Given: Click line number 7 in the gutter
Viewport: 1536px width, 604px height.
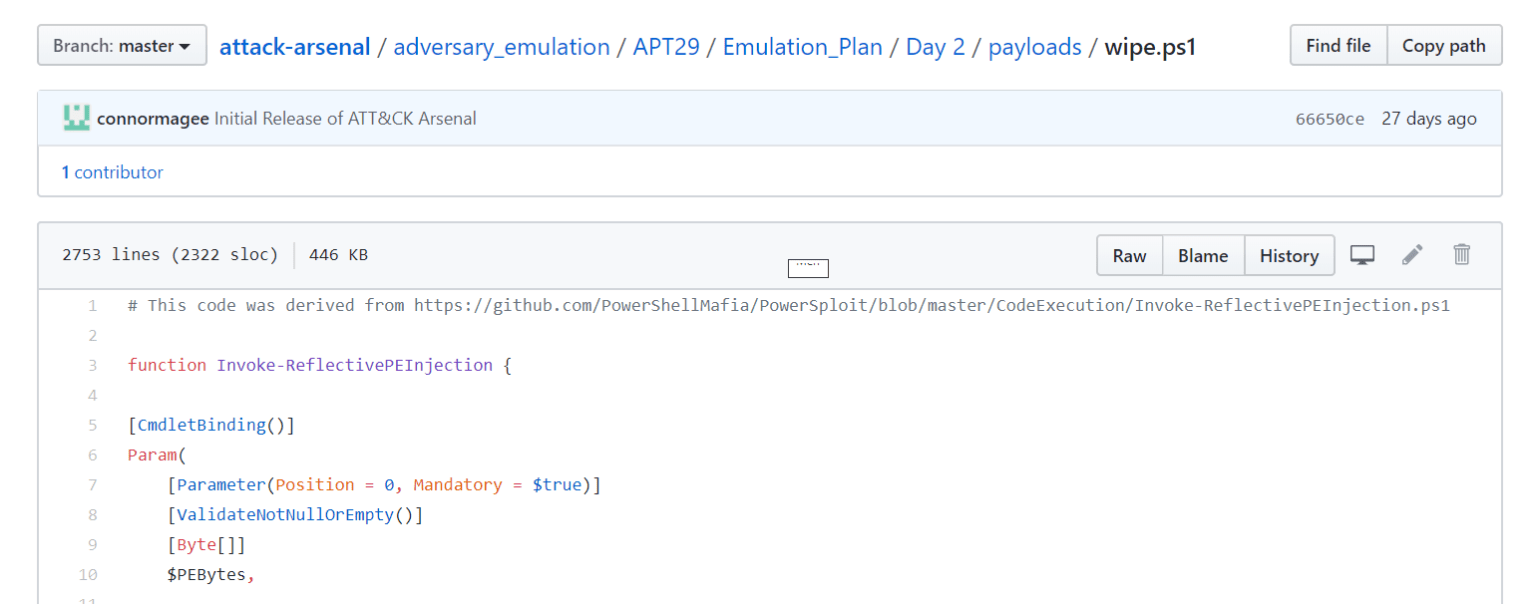Looking at the screenshot, I should click(x=92, y=485).
